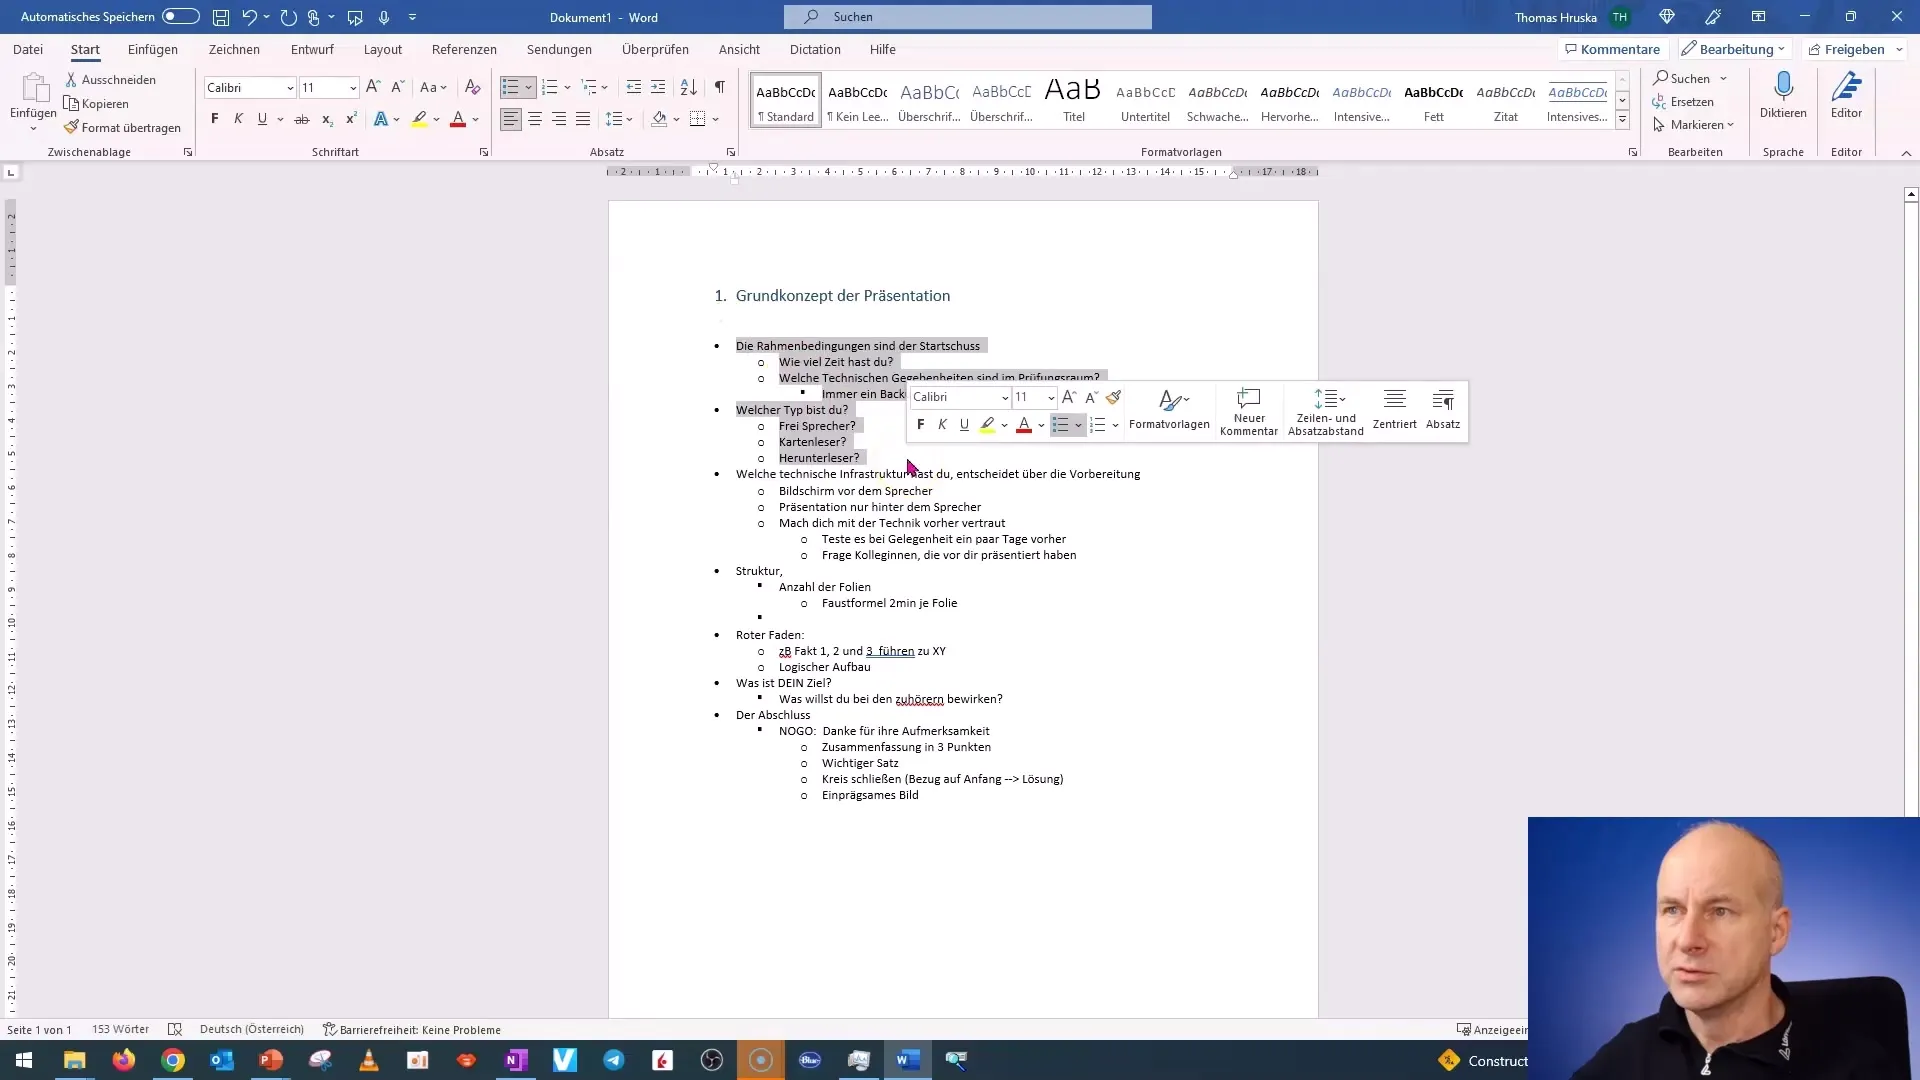
Task: Open the Datei menu
Action: pyautogui.click(x=27, y=49)
